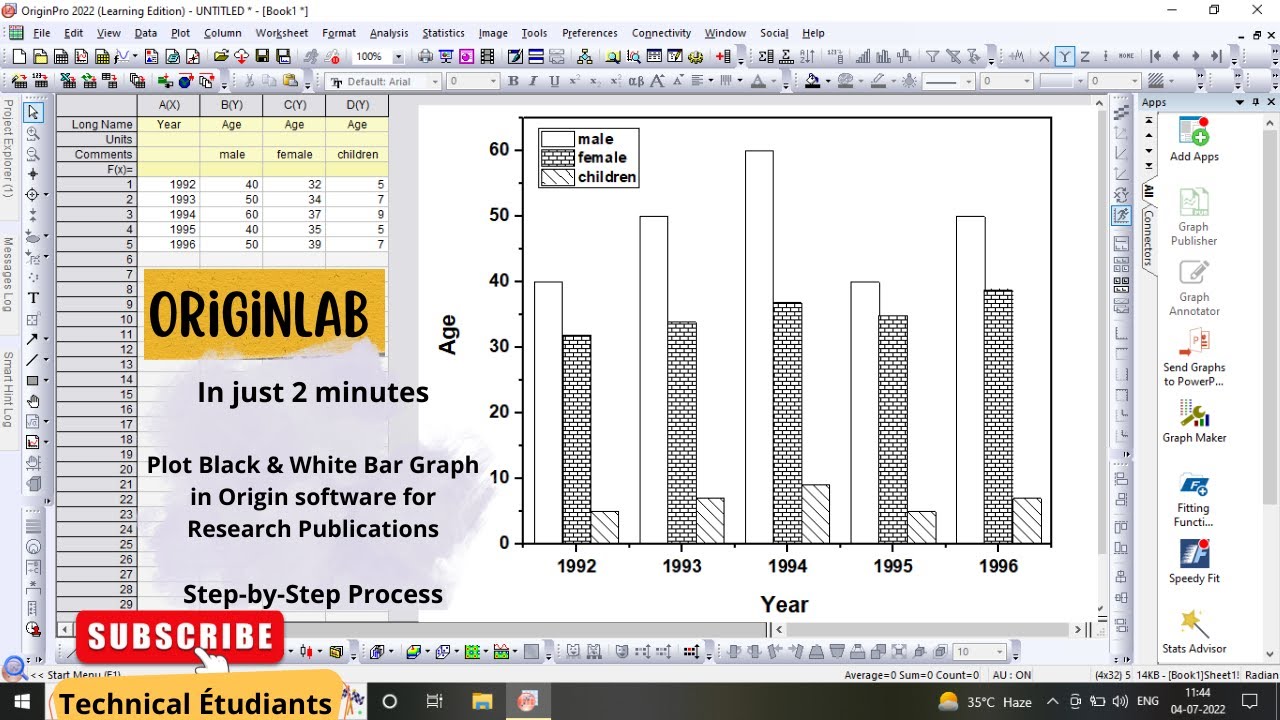
Task: Open the Graph Maker app
Action: tap(1194, 421)
